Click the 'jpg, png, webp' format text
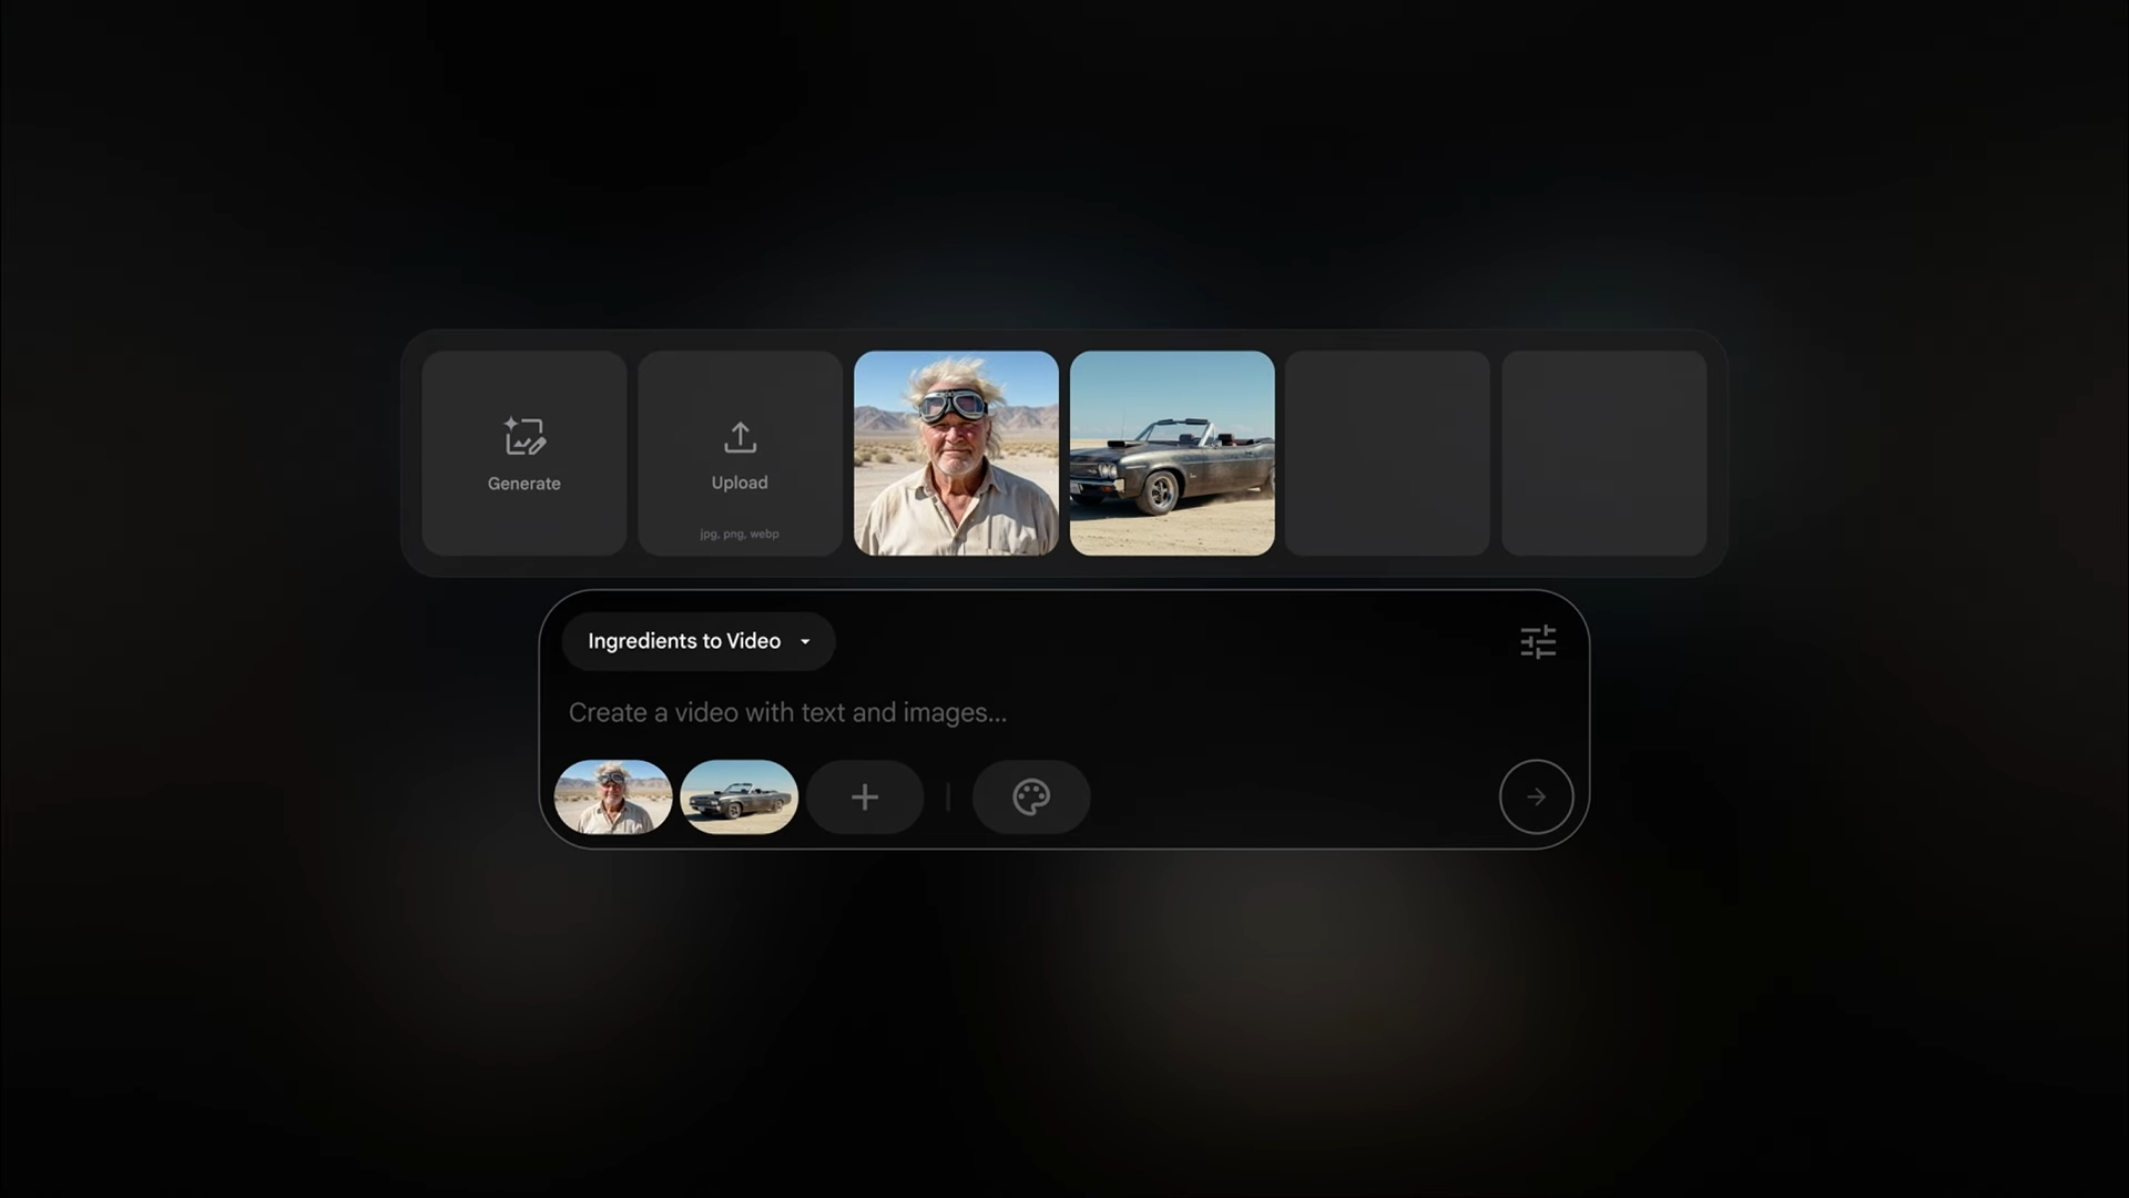 [739, 534]
